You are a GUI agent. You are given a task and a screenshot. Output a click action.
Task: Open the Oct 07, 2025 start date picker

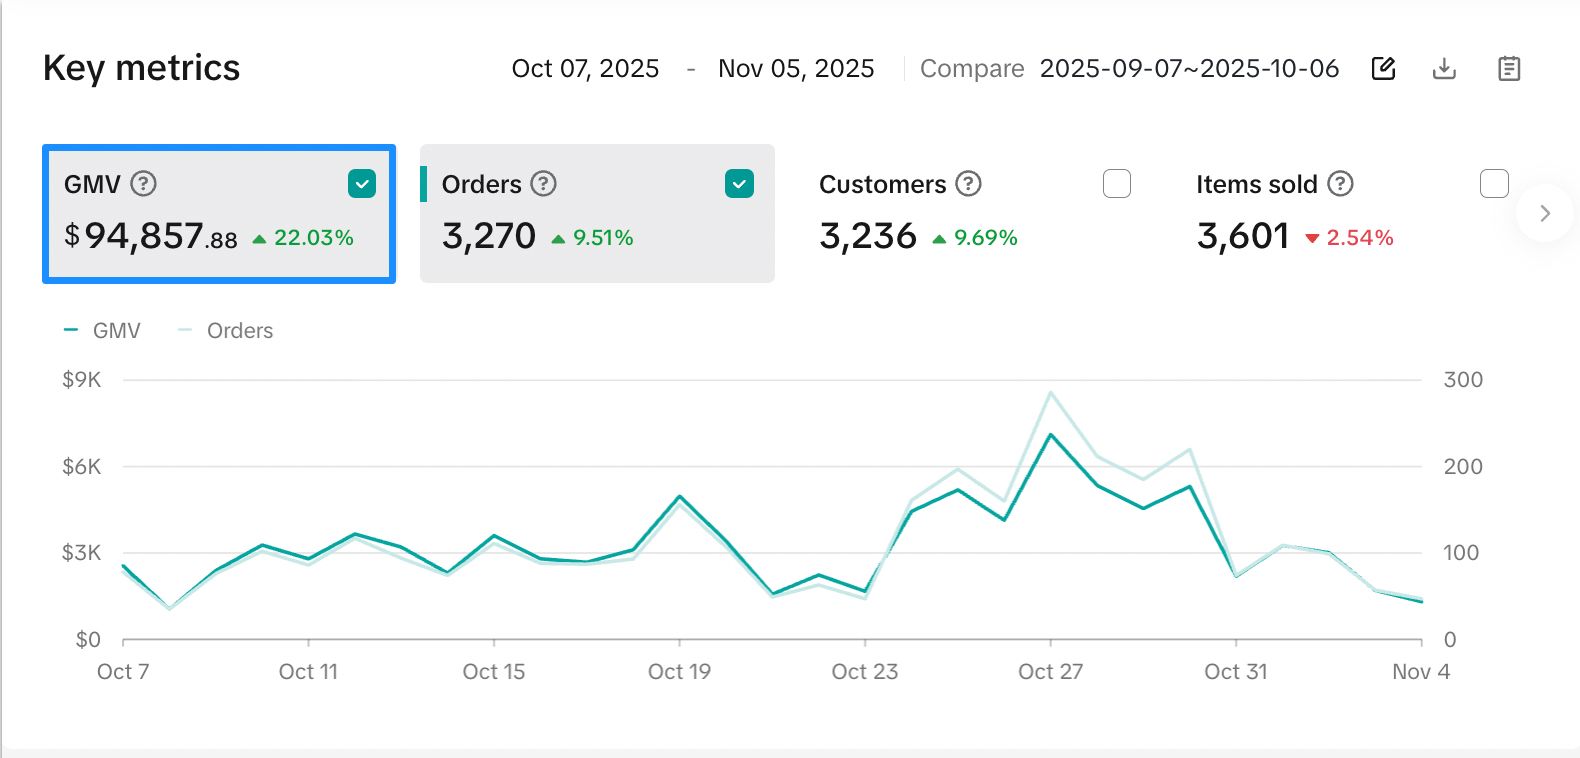(585, 68)
